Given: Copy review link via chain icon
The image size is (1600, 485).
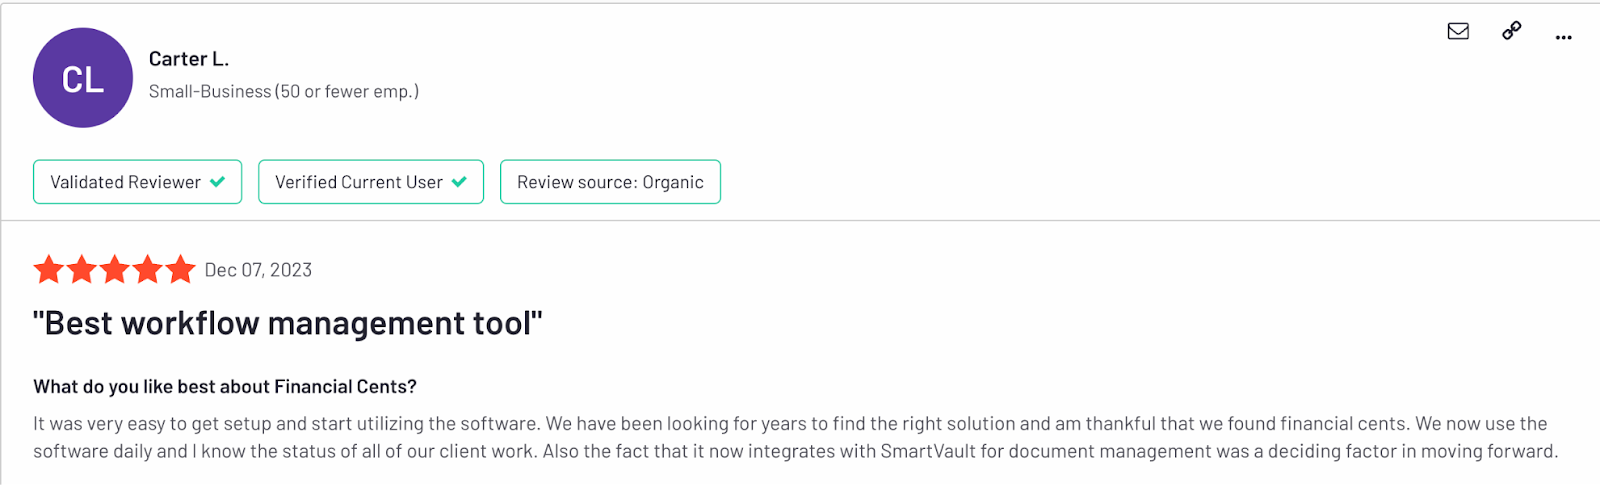Looking at the screenshot, I should coord(1512,31).
